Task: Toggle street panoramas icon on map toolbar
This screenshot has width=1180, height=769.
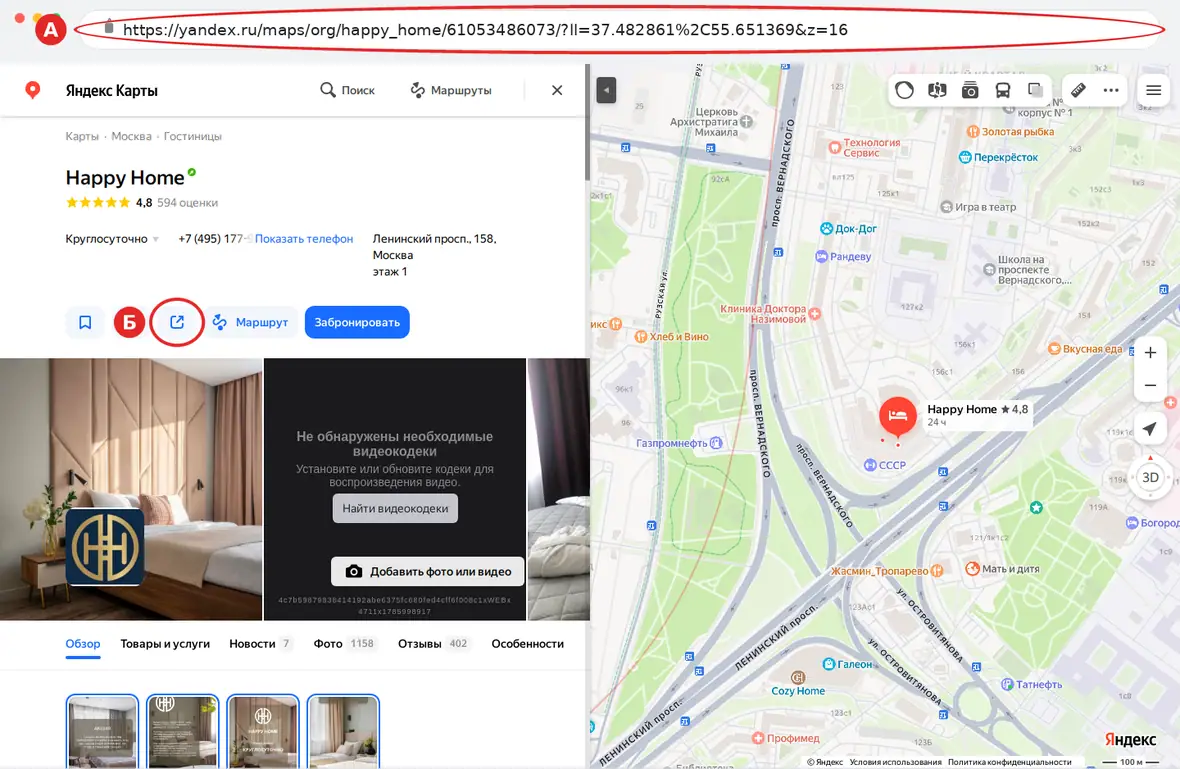Action: (x=937, y=90)
